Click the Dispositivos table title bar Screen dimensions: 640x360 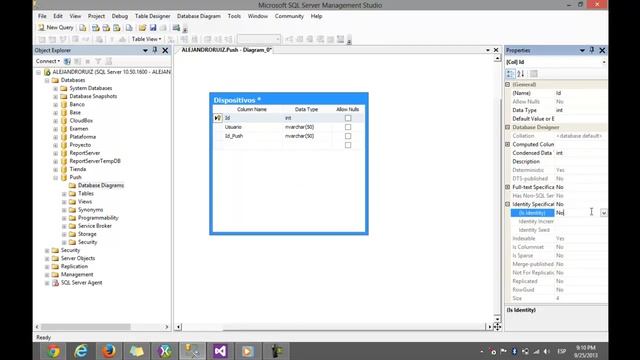point(289,100)
